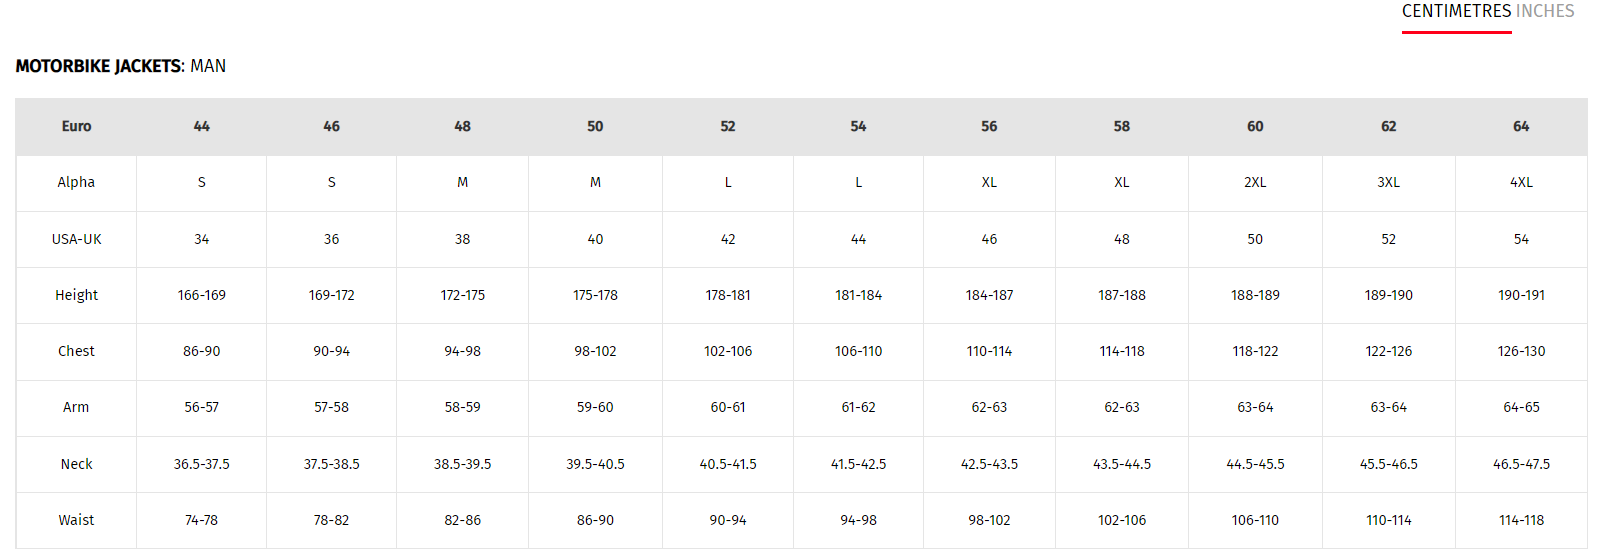Click the Euro row header
Viewport: 1597px width, 556px height.
(76, 126)
